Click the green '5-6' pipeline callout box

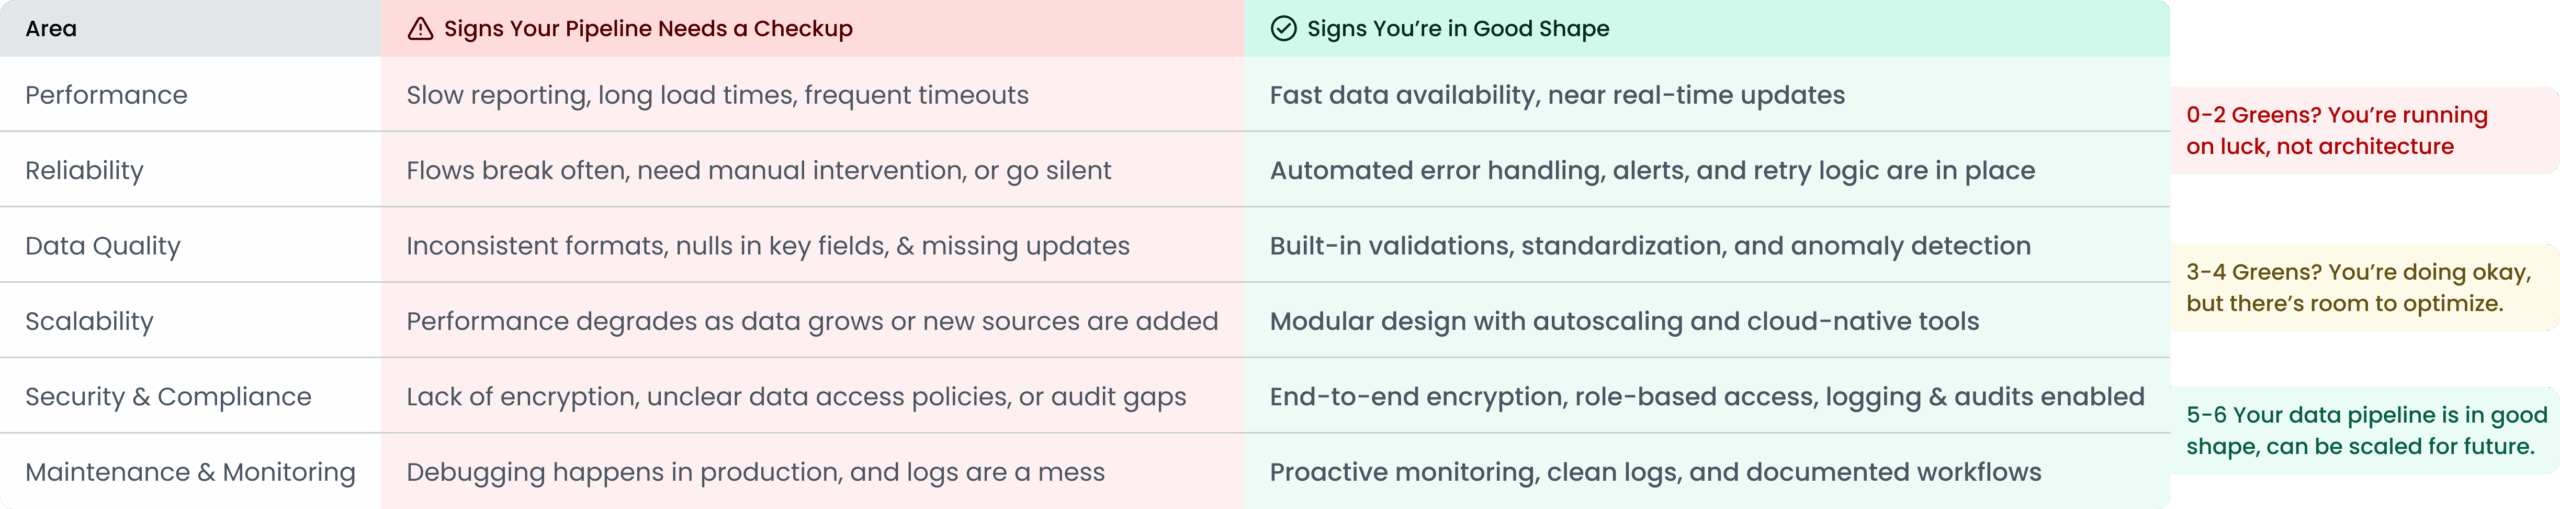point(2364,431)
